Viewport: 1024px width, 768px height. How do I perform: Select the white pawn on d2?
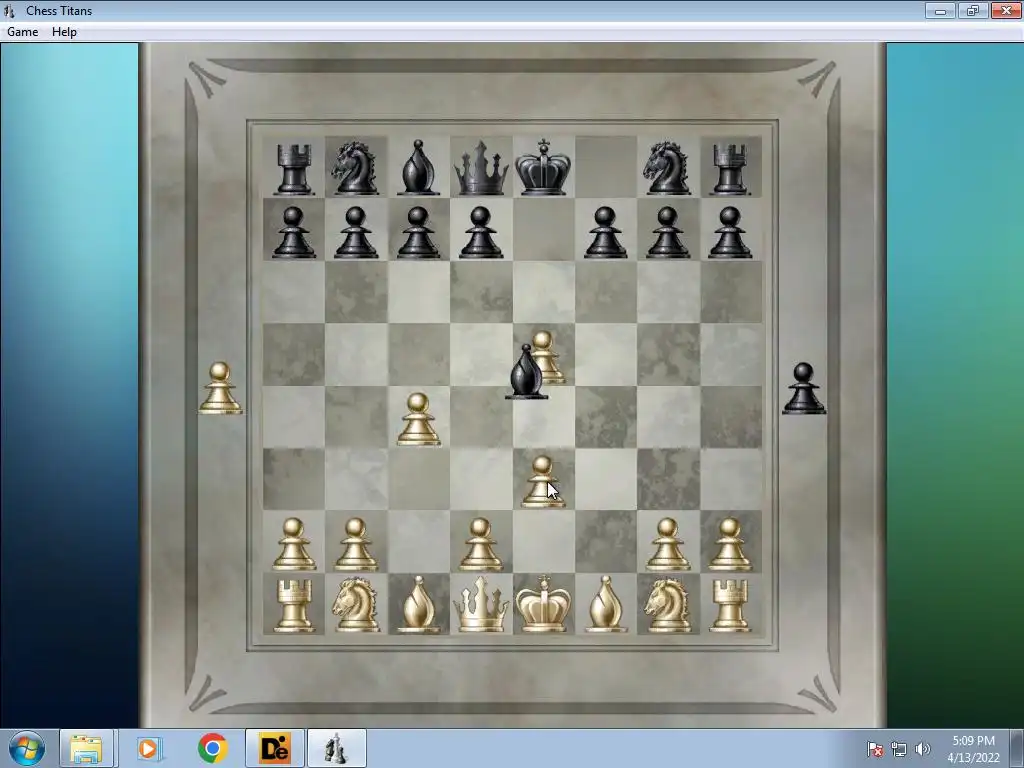pyautogui.click(x=481, y=545)
